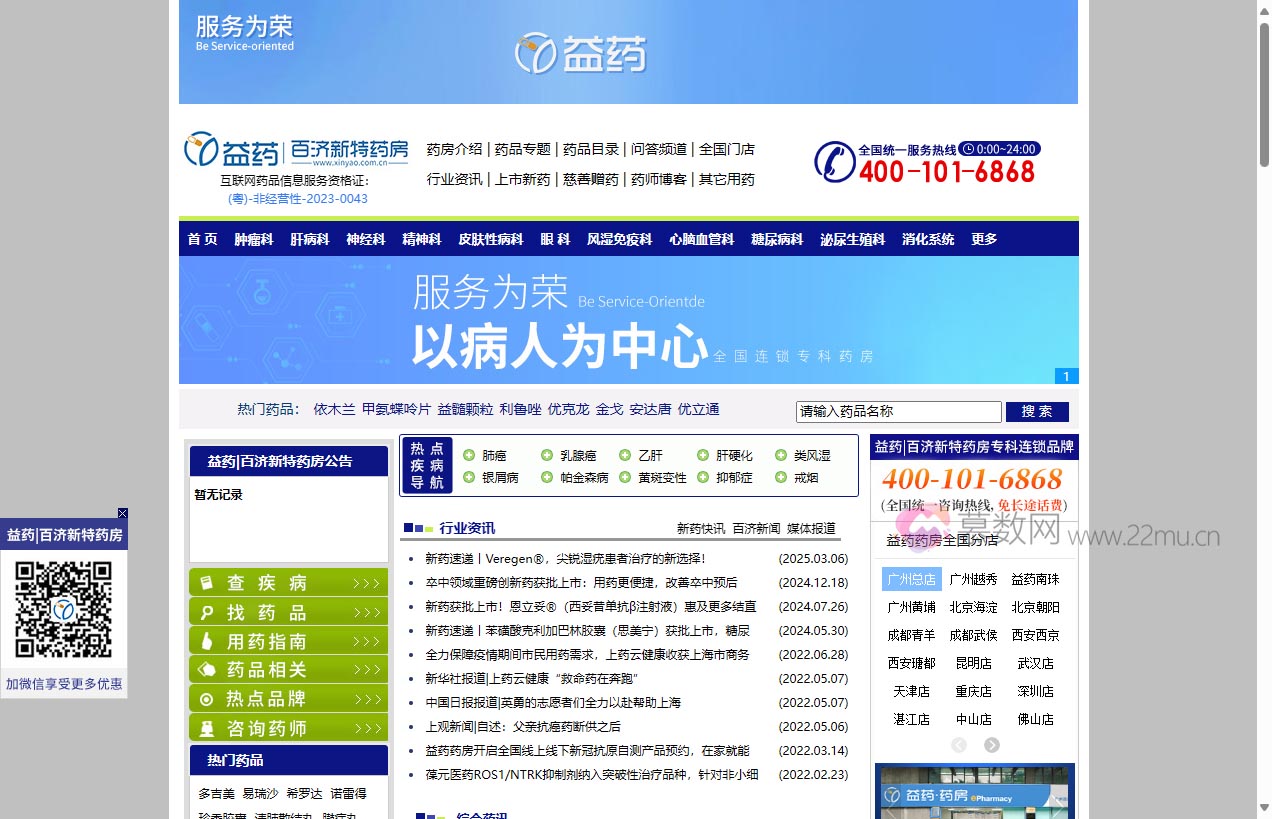1272x819 pixels.
Task: Click the green plus icon beside 银屑病
Action: point(469,477)
